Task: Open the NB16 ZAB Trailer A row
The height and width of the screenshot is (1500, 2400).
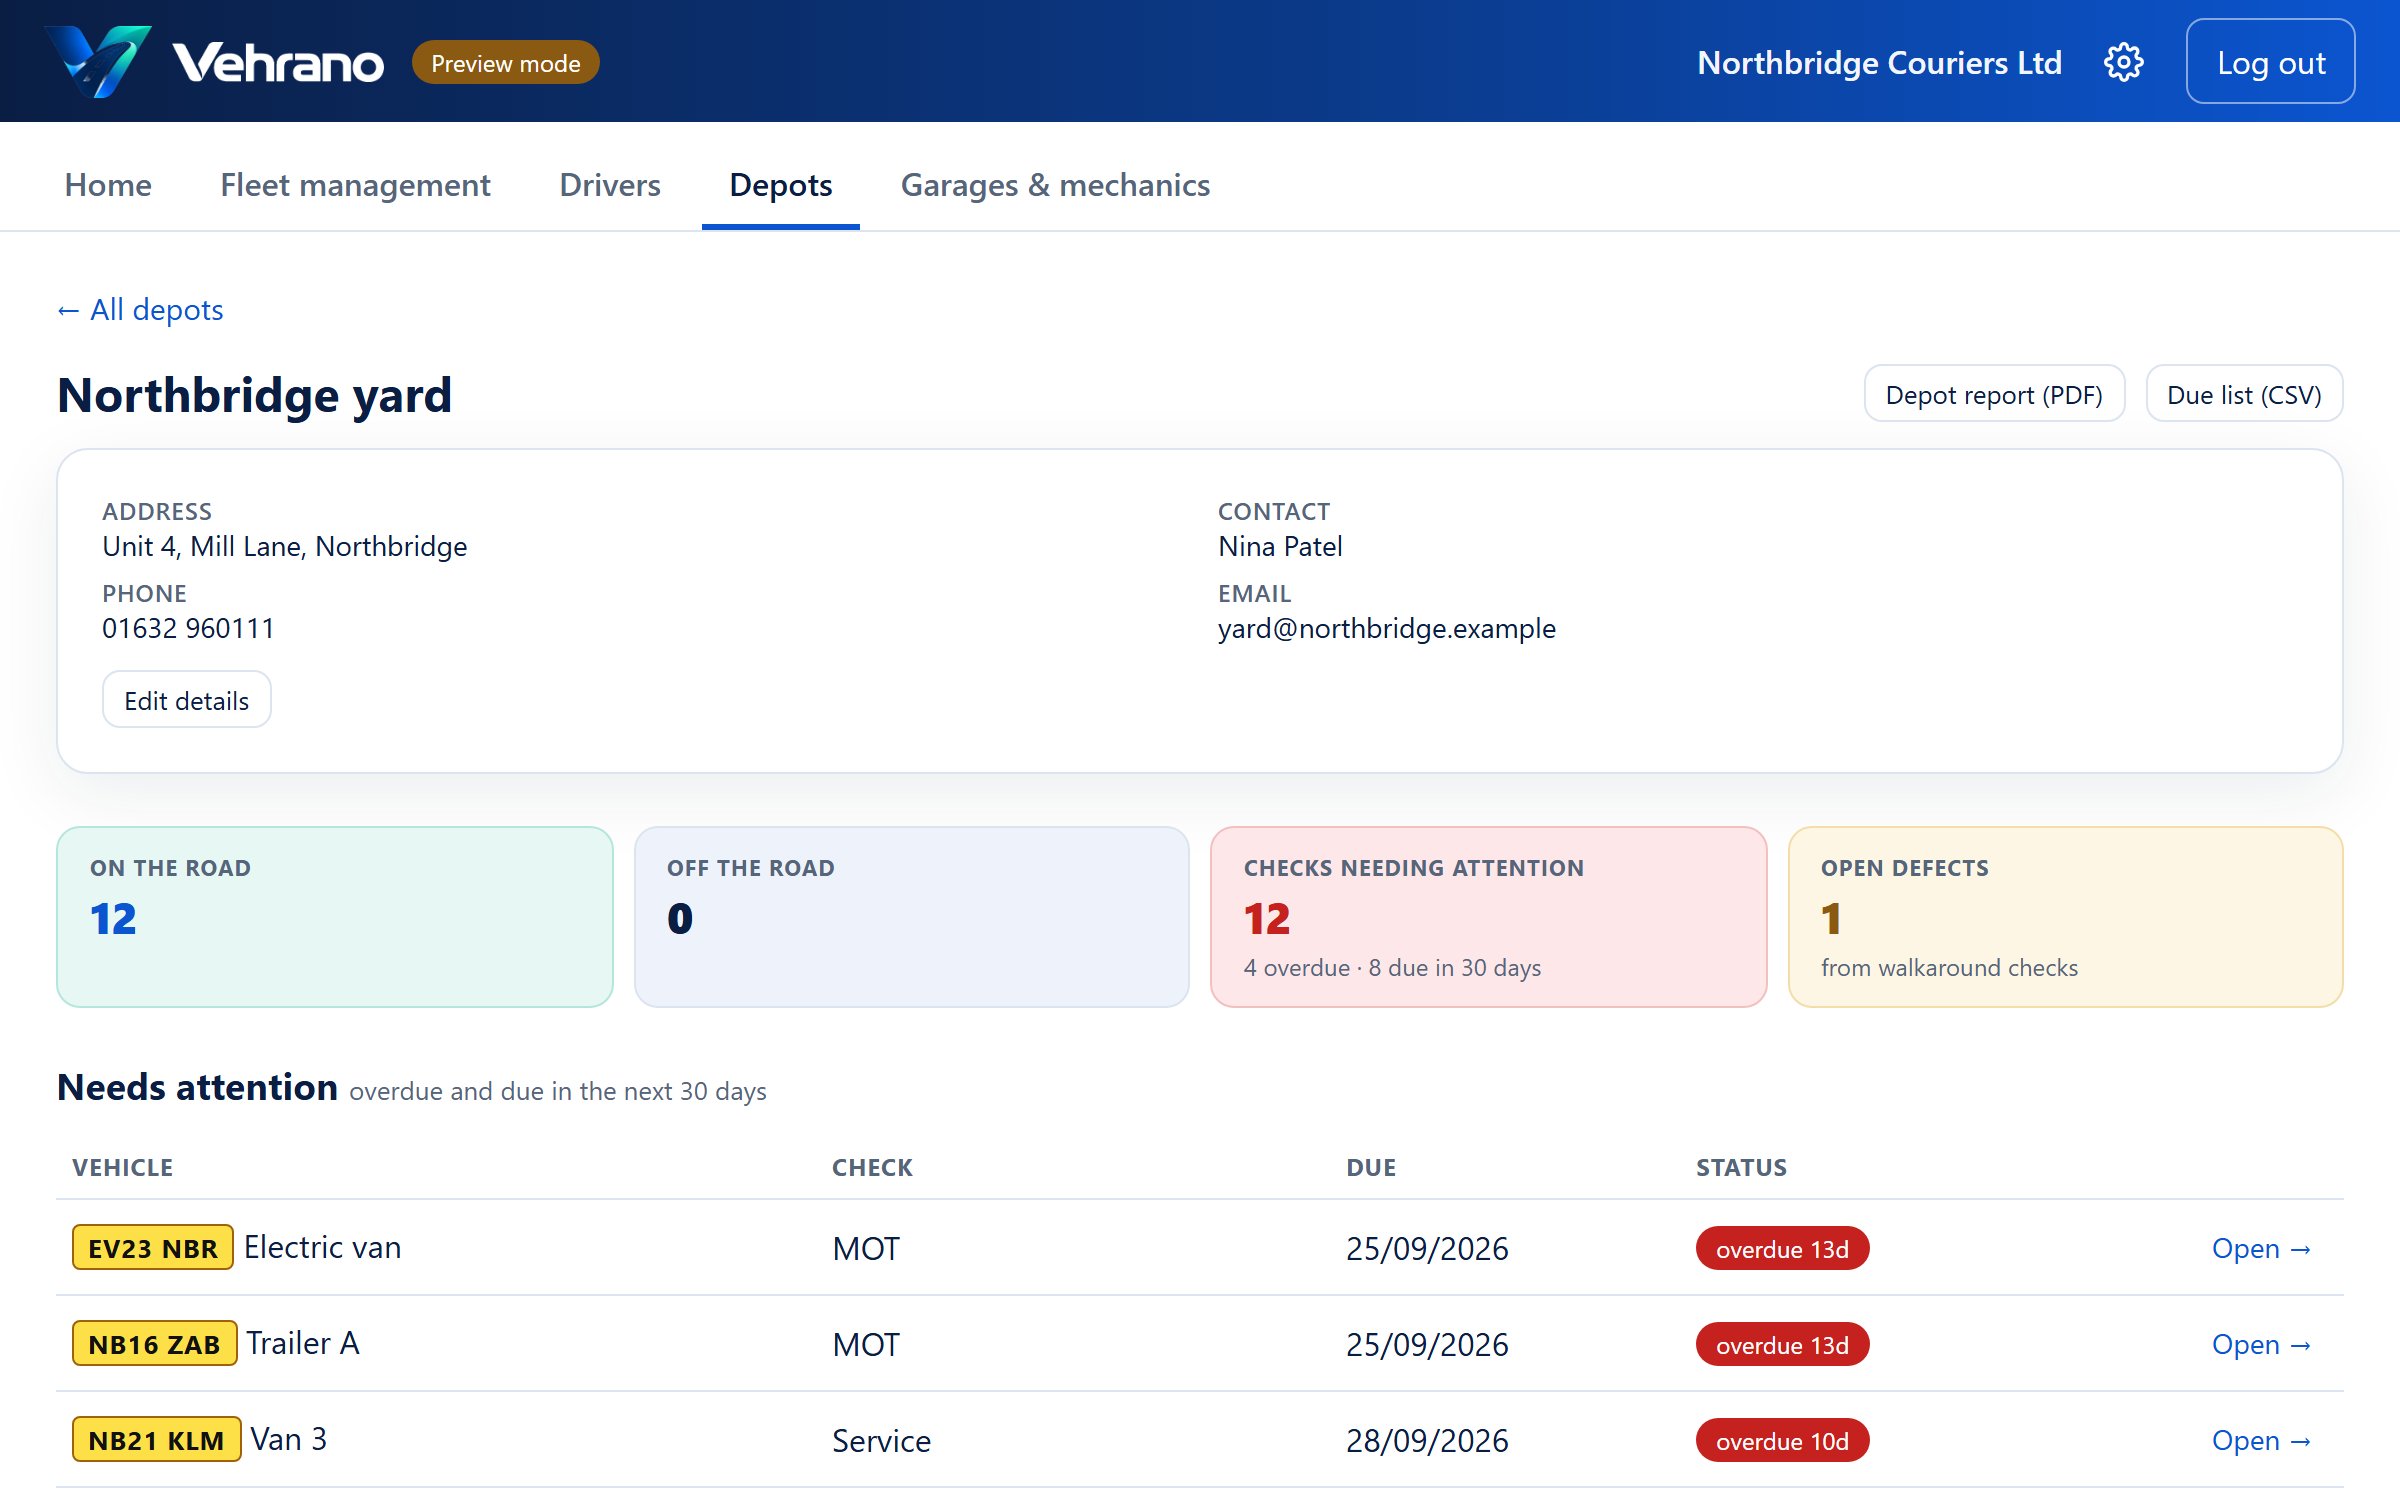Action: [x=2261, y=1345]
